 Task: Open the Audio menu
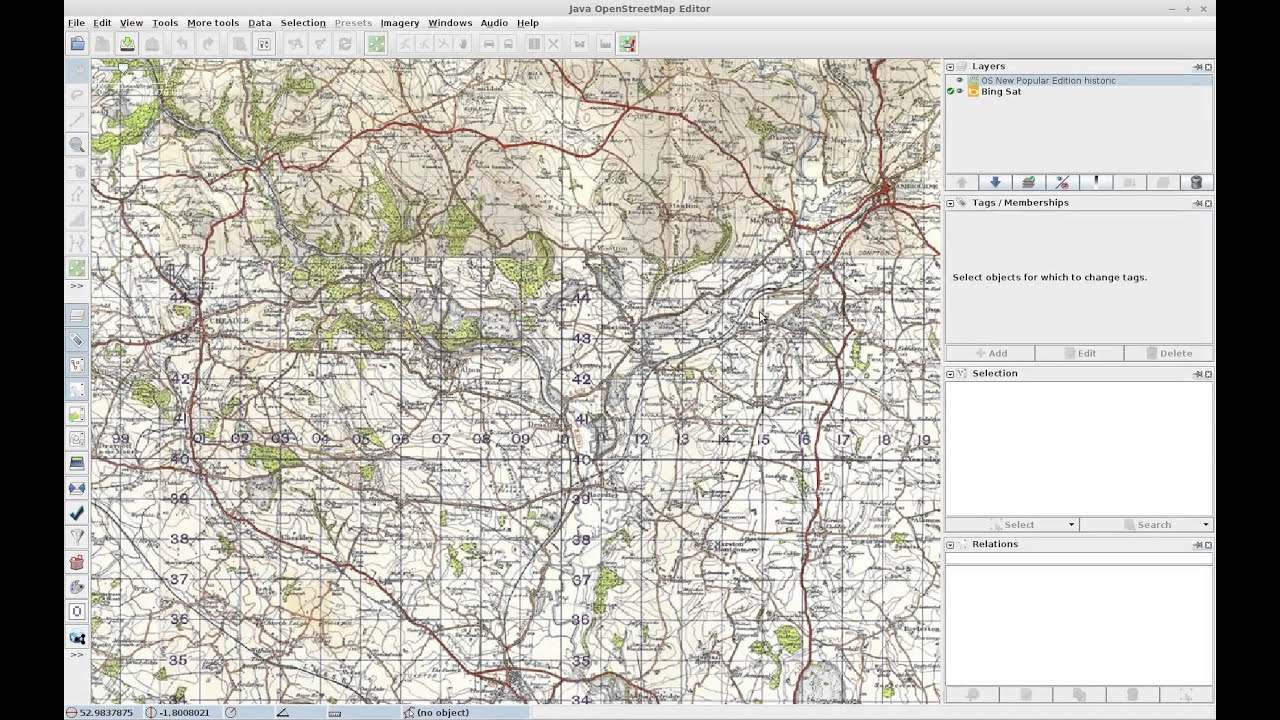coord(494,23)
